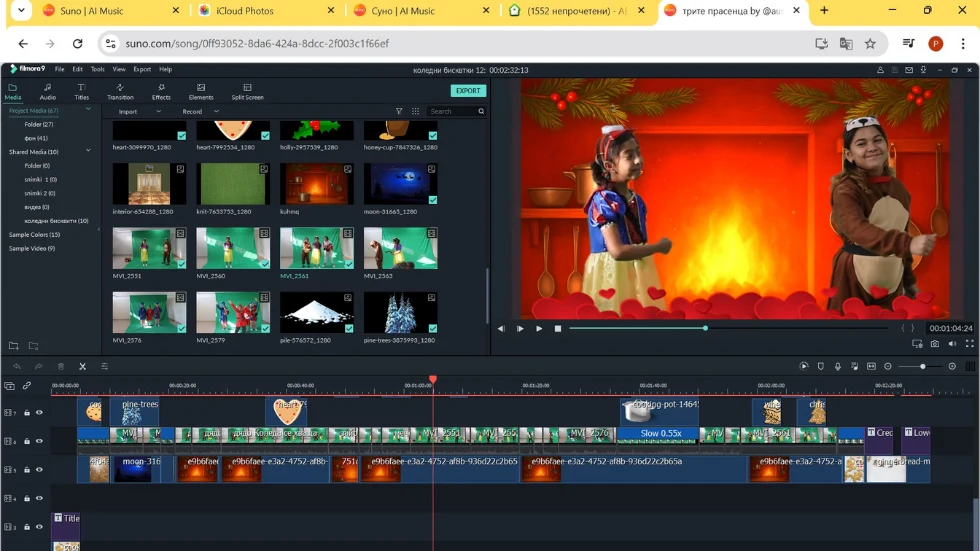The width and height of the screenshot is (980, 551).
Task: Open the Export menu in Filmora
Action: 142,69
